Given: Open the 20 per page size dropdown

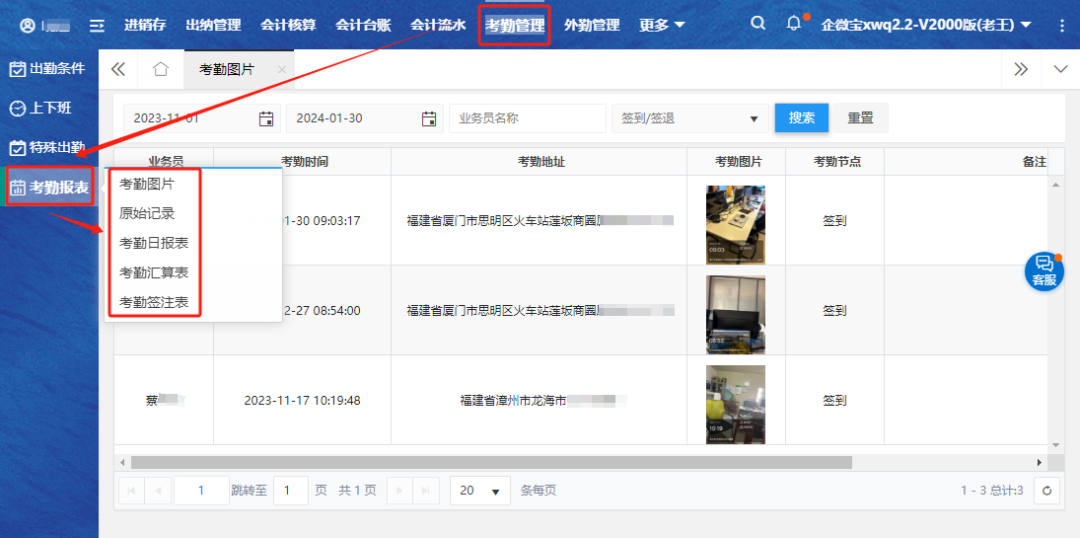Looking at the screenshot, I should [x=480, y=490].
